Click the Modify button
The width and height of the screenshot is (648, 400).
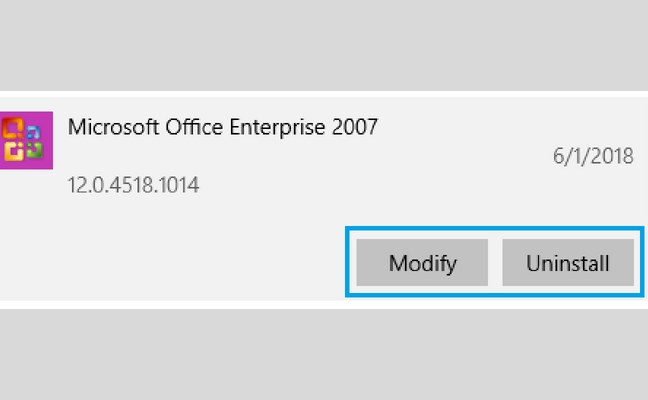[x=422, y=262]
